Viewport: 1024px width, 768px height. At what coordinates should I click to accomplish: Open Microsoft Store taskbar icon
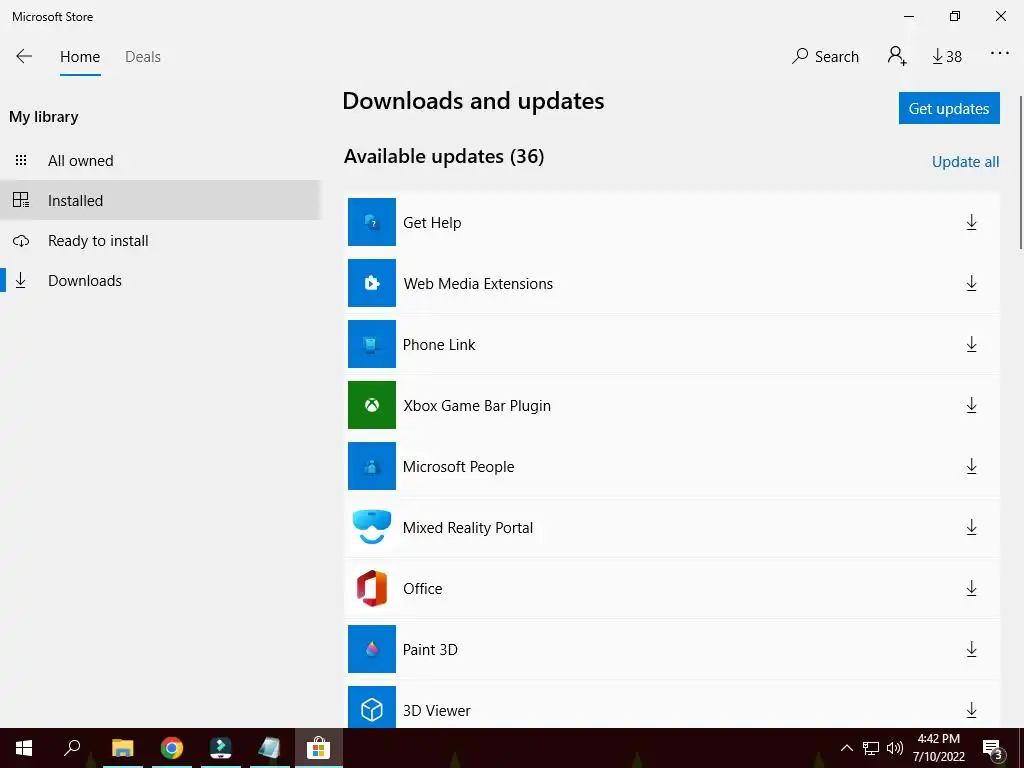point(319,748)
